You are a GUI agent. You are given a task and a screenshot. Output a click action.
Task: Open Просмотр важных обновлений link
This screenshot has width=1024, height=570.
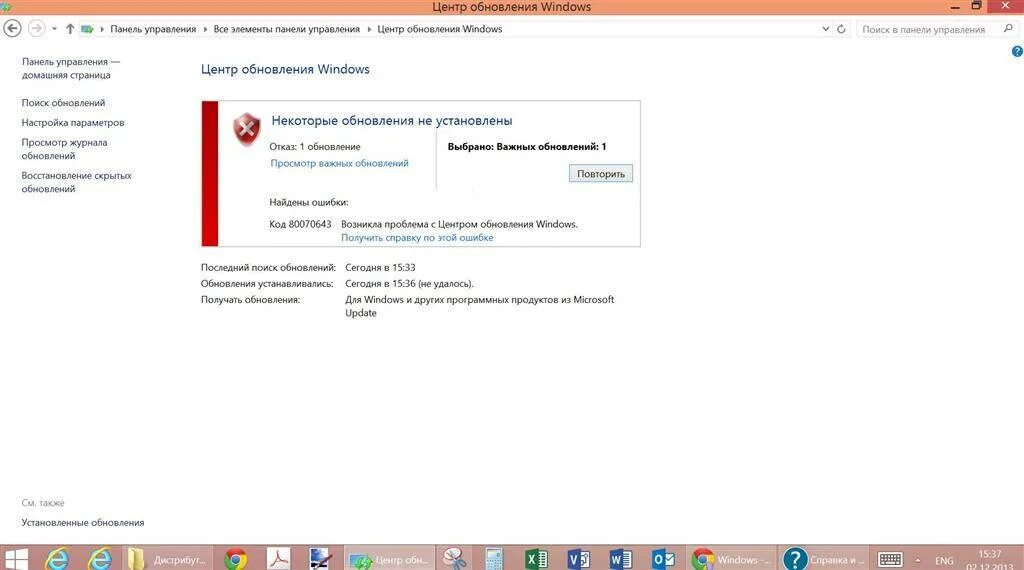click(339, 163)
